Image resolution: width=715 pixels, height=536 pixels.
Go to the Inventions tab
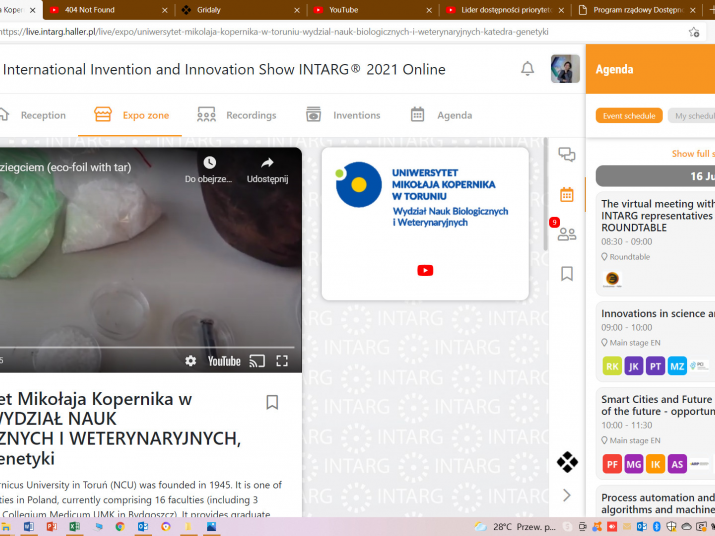click(x=343, y=115)
